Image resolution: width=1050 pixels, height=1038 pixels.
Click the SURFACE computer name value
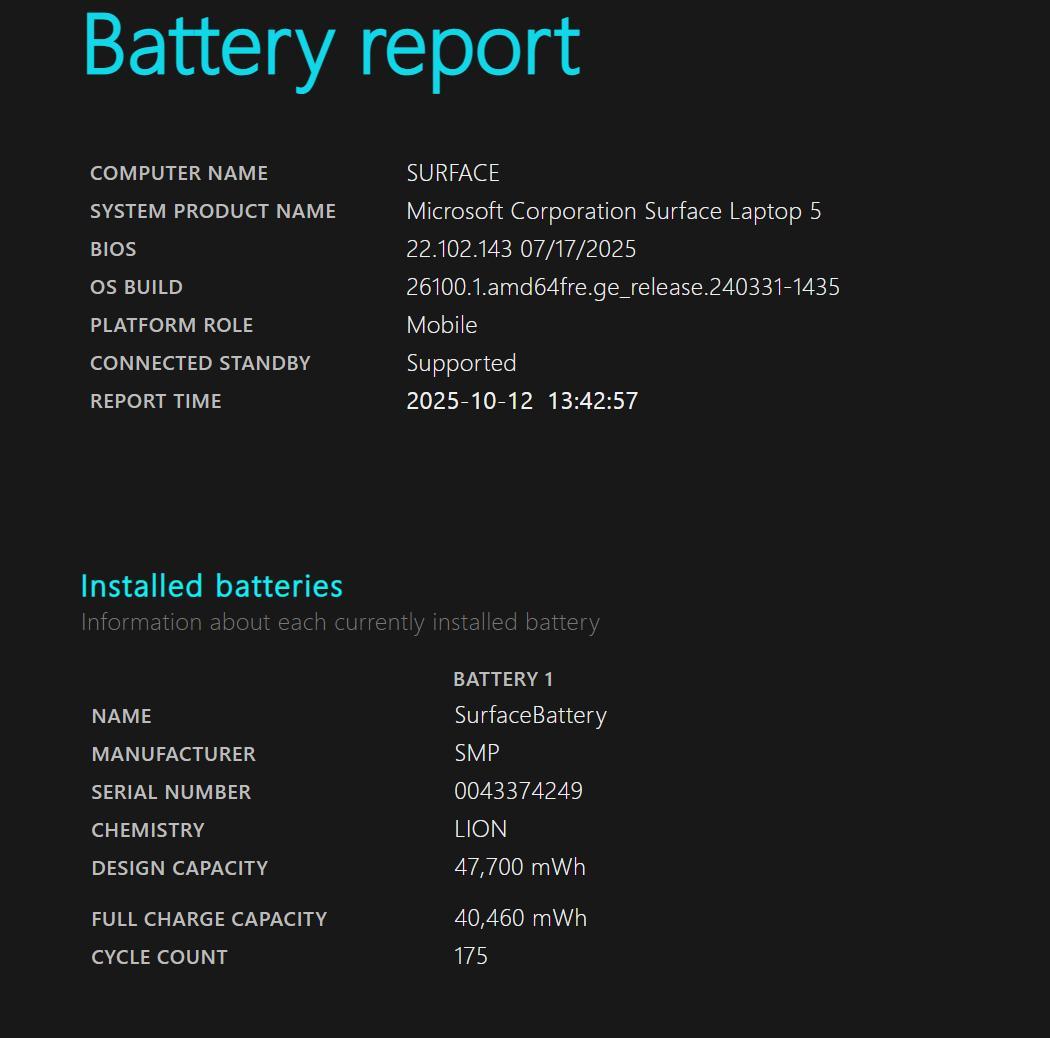452,172
